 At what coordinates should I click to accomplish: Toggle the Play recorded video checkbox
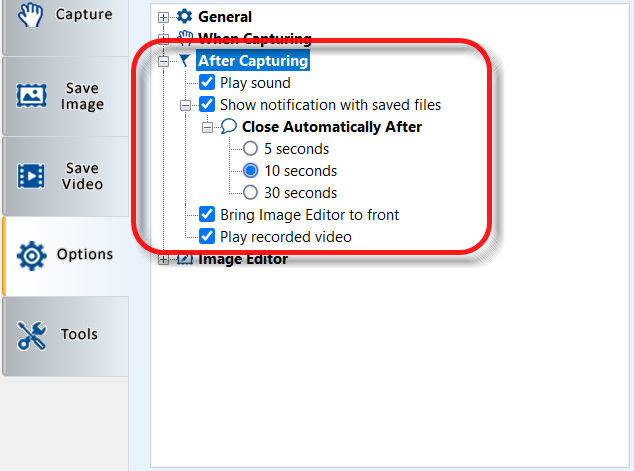coord(207,236)
